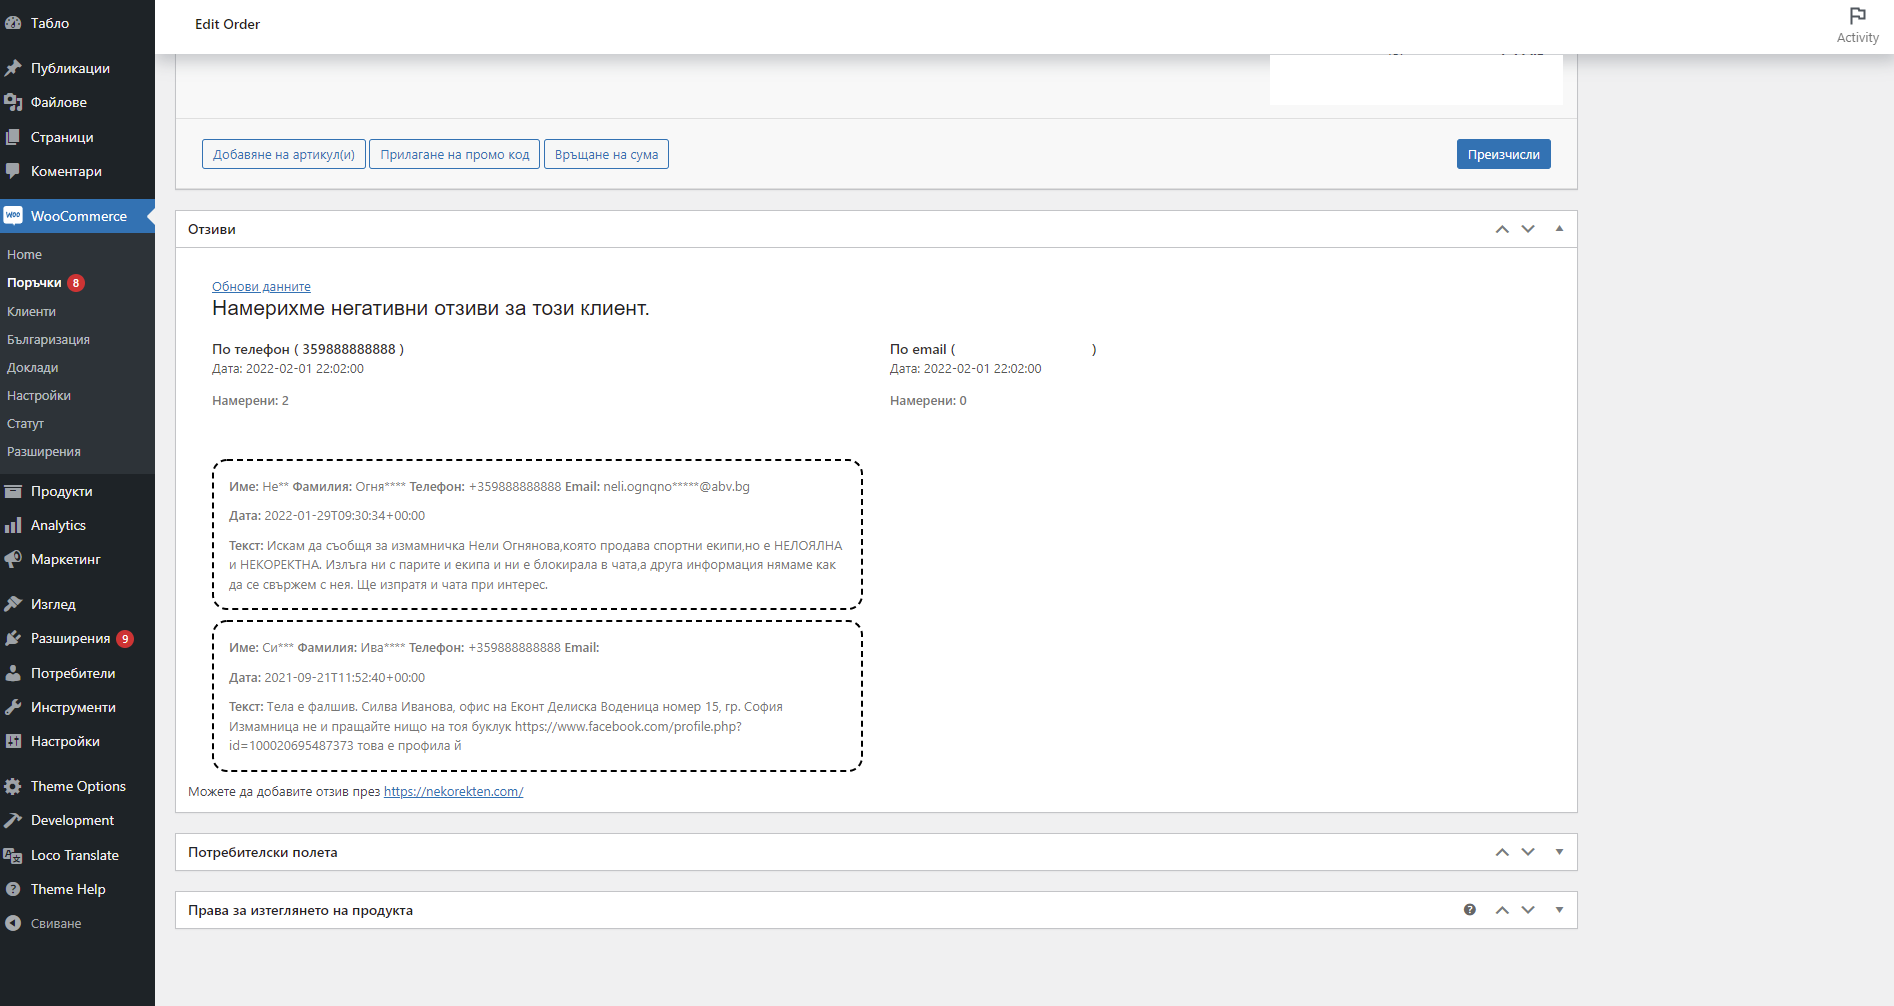Screen dimensions: 1894x1006
Task: Click the WooCommerce logo icon
Action: click(13, 216)
